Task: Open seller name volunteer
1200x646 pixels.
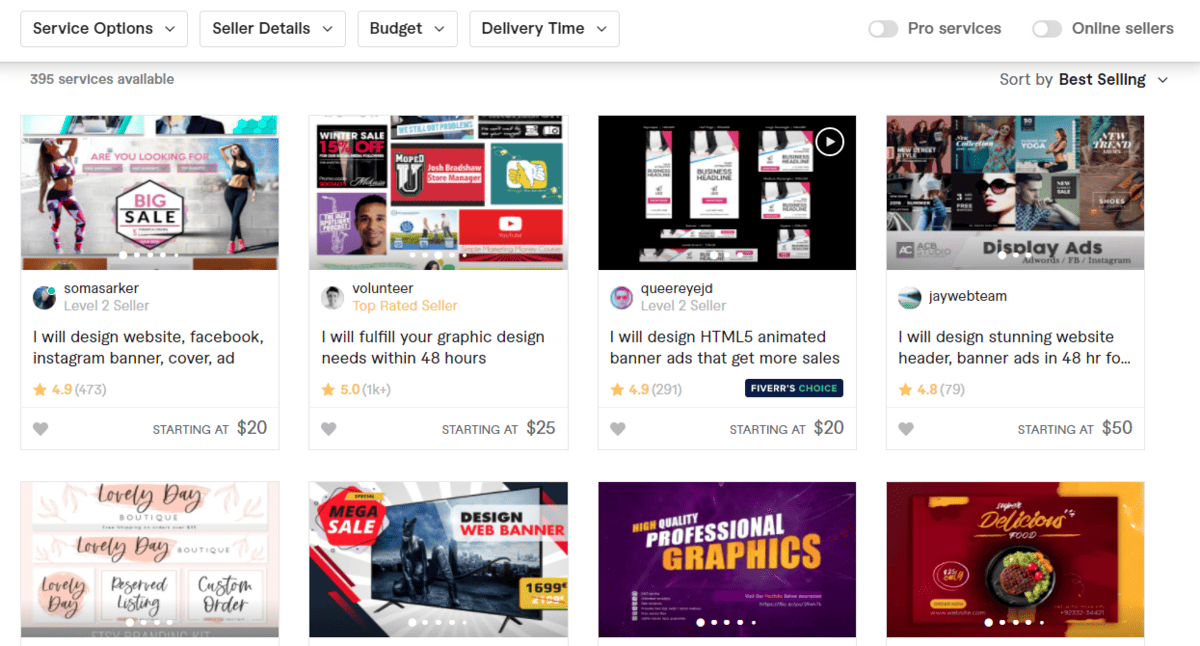Action: (383, 288)
